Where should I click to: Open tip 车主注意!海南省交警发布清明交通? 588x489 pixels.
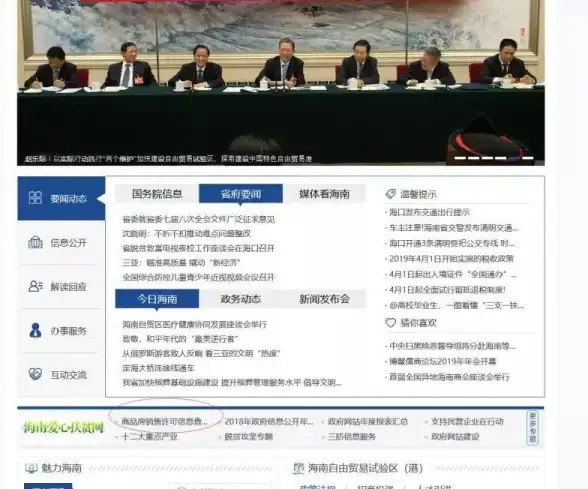(454, 228)
